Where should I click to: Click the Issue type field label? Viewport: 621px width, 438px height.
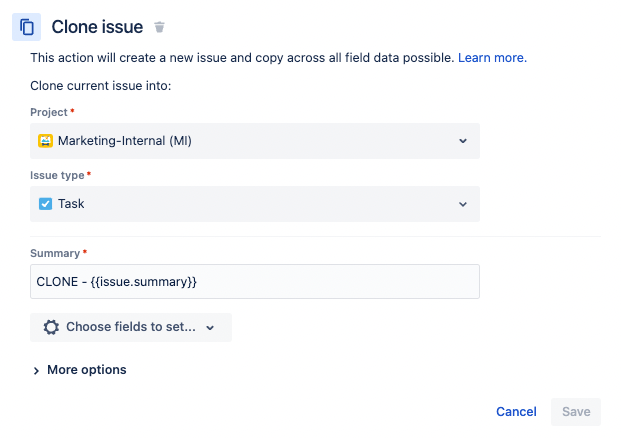[59, 175]
